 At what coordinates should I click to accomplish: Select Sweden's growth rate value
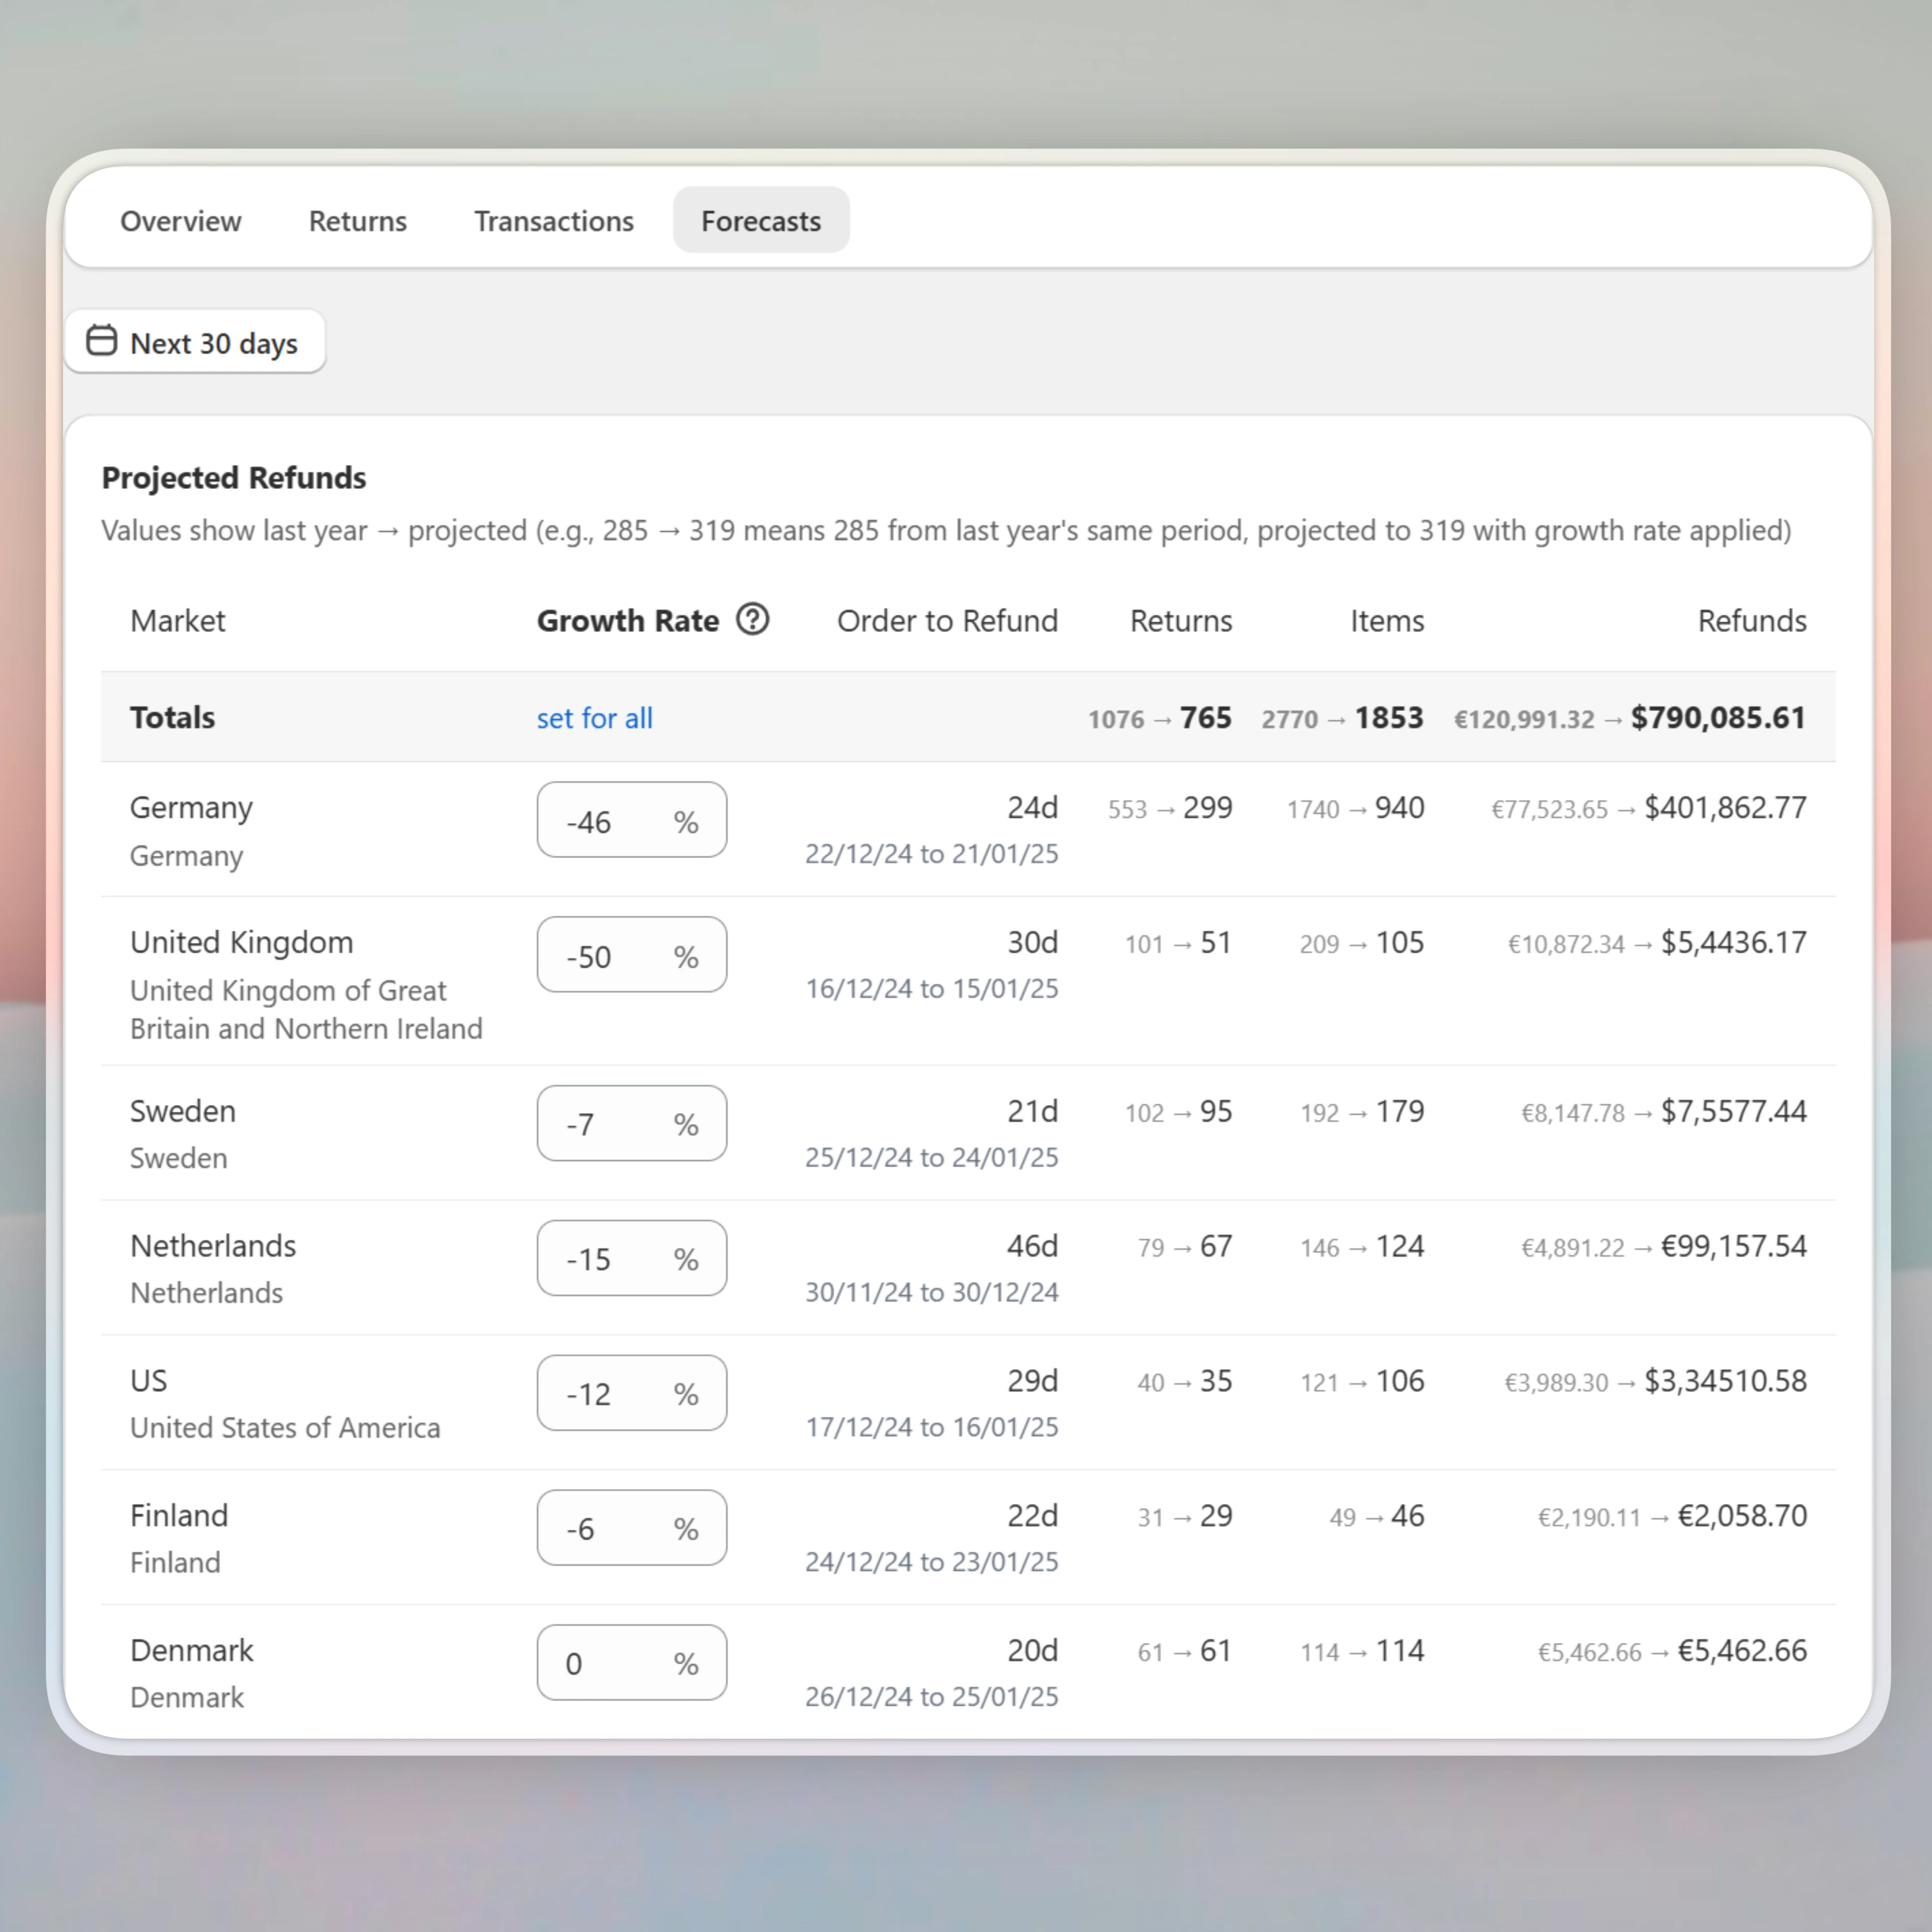click(x=631, y=1123)
